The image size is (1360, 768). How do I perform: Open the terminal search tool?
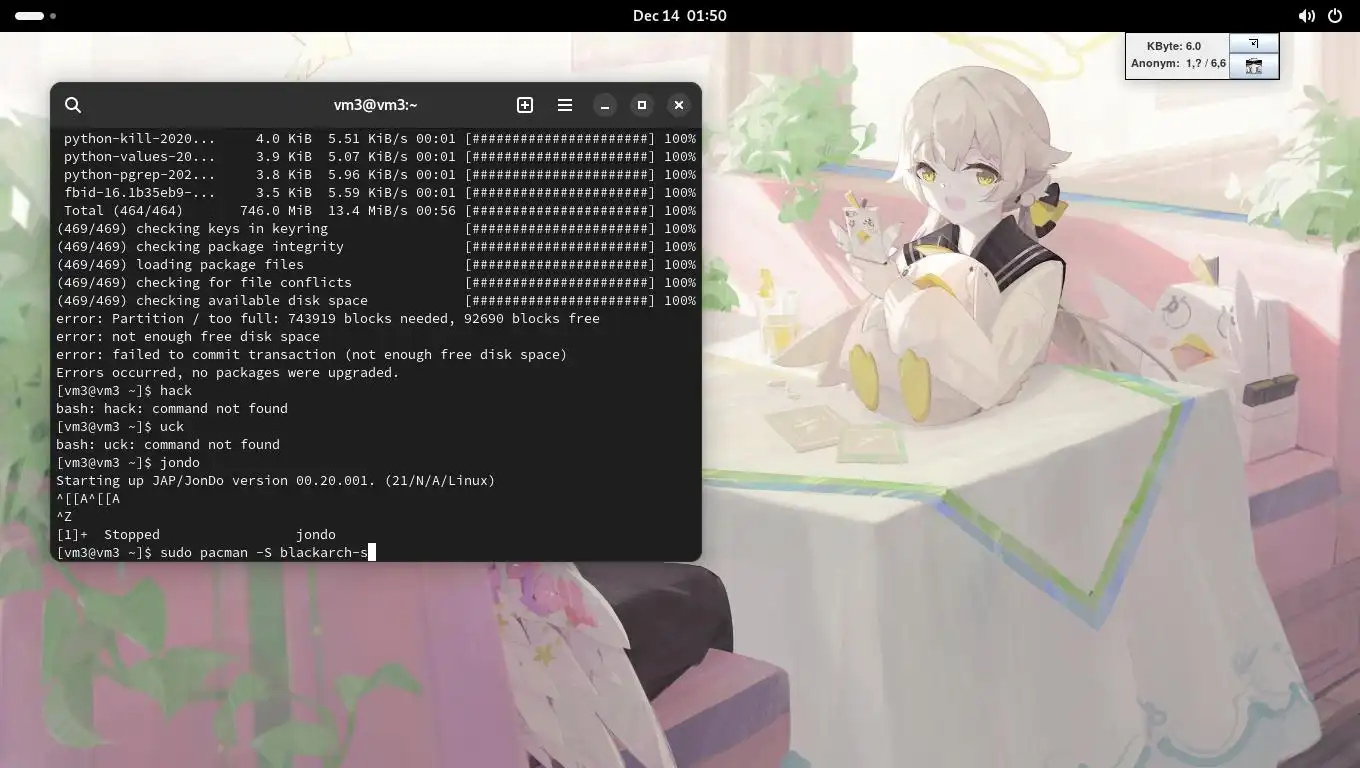click(73, 105)
